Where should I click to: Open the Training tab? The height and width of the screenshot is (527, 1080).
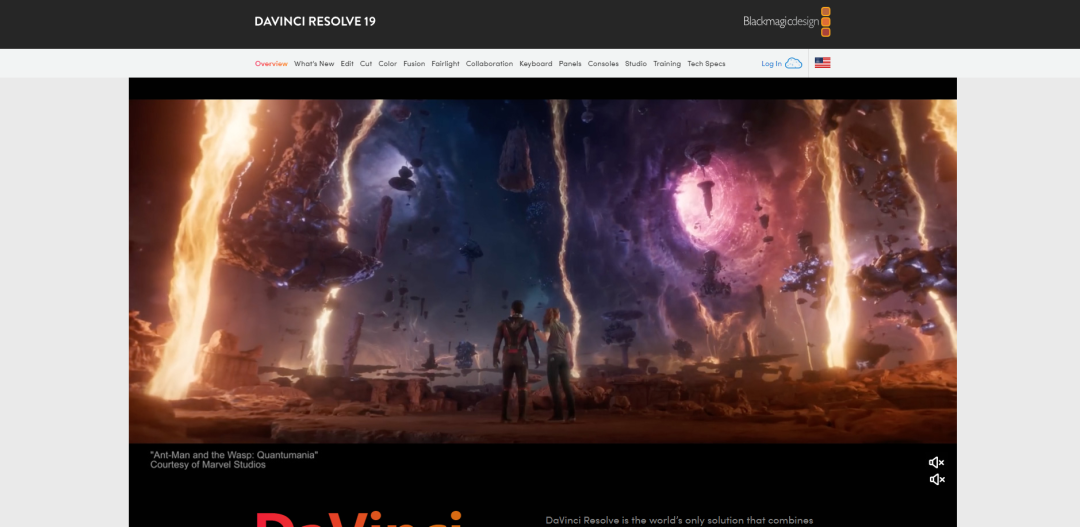click(x=667, y=63)
